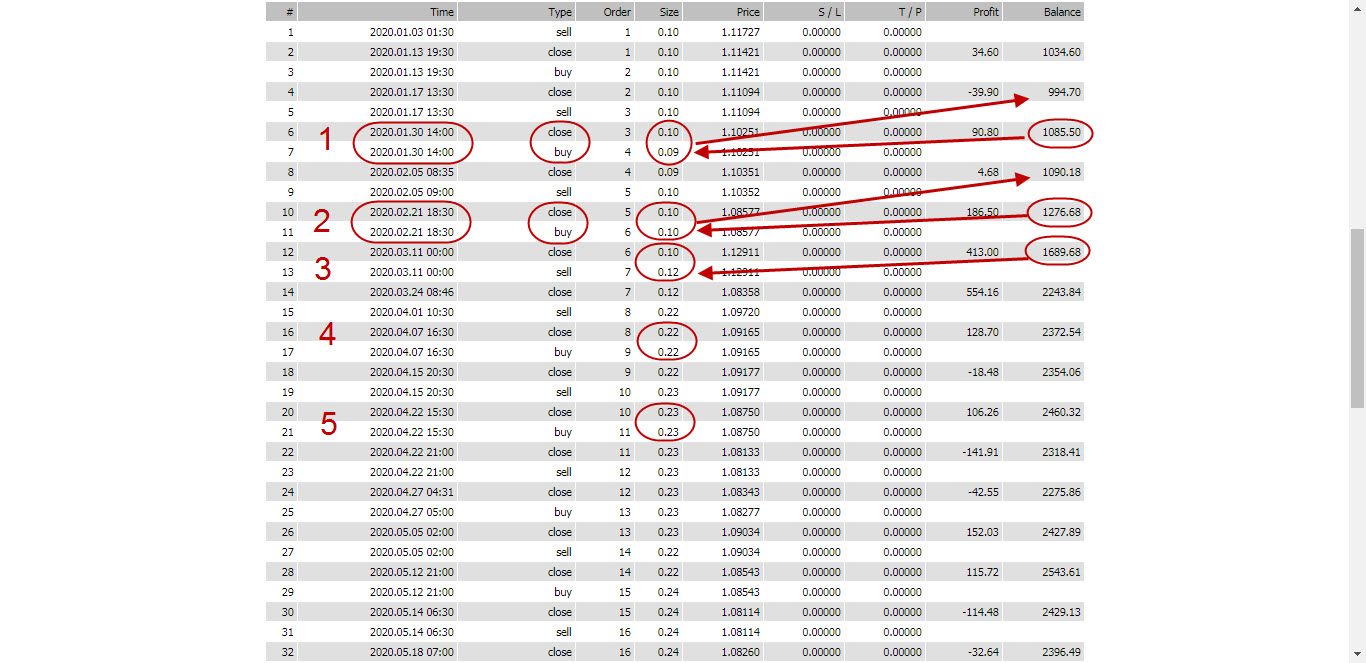Viewport: 1366px width, 663px height.
Task: Click the circled balance value 1085.50
Action: click(x=1060, y=132)
